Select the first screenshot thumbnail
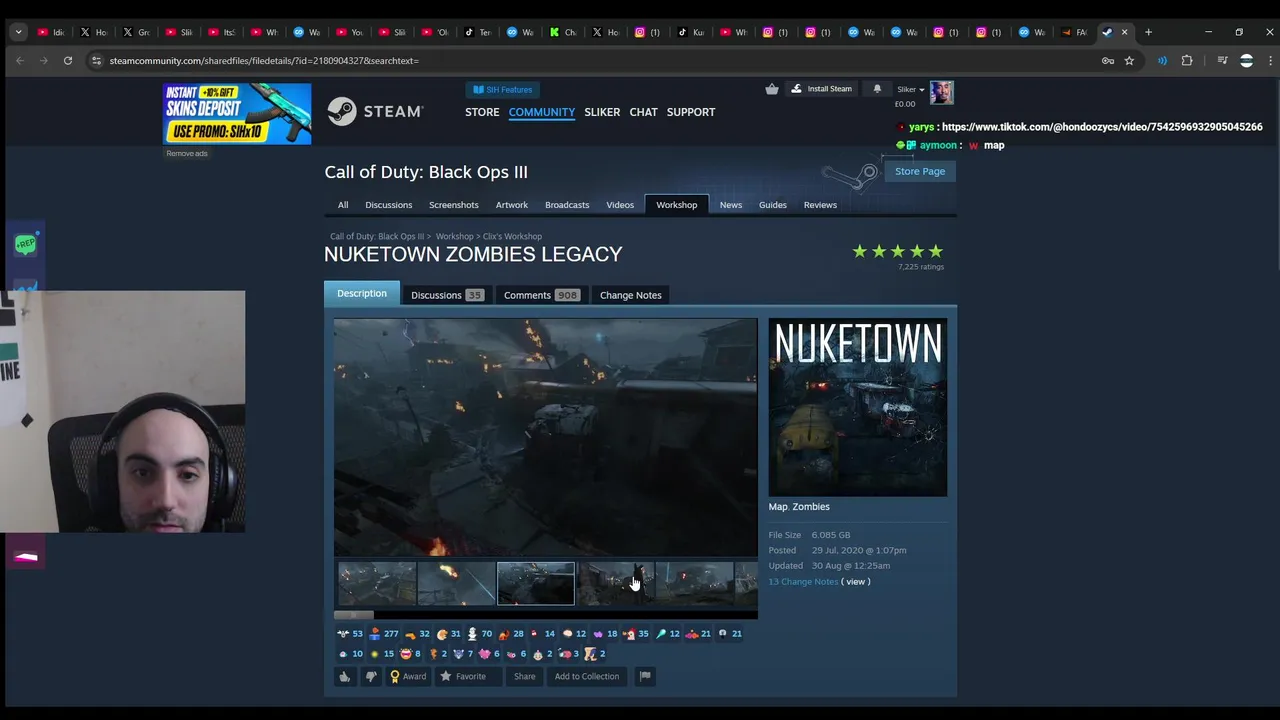Viewport: 1280px width, 720px height. (x=377, y=584)
